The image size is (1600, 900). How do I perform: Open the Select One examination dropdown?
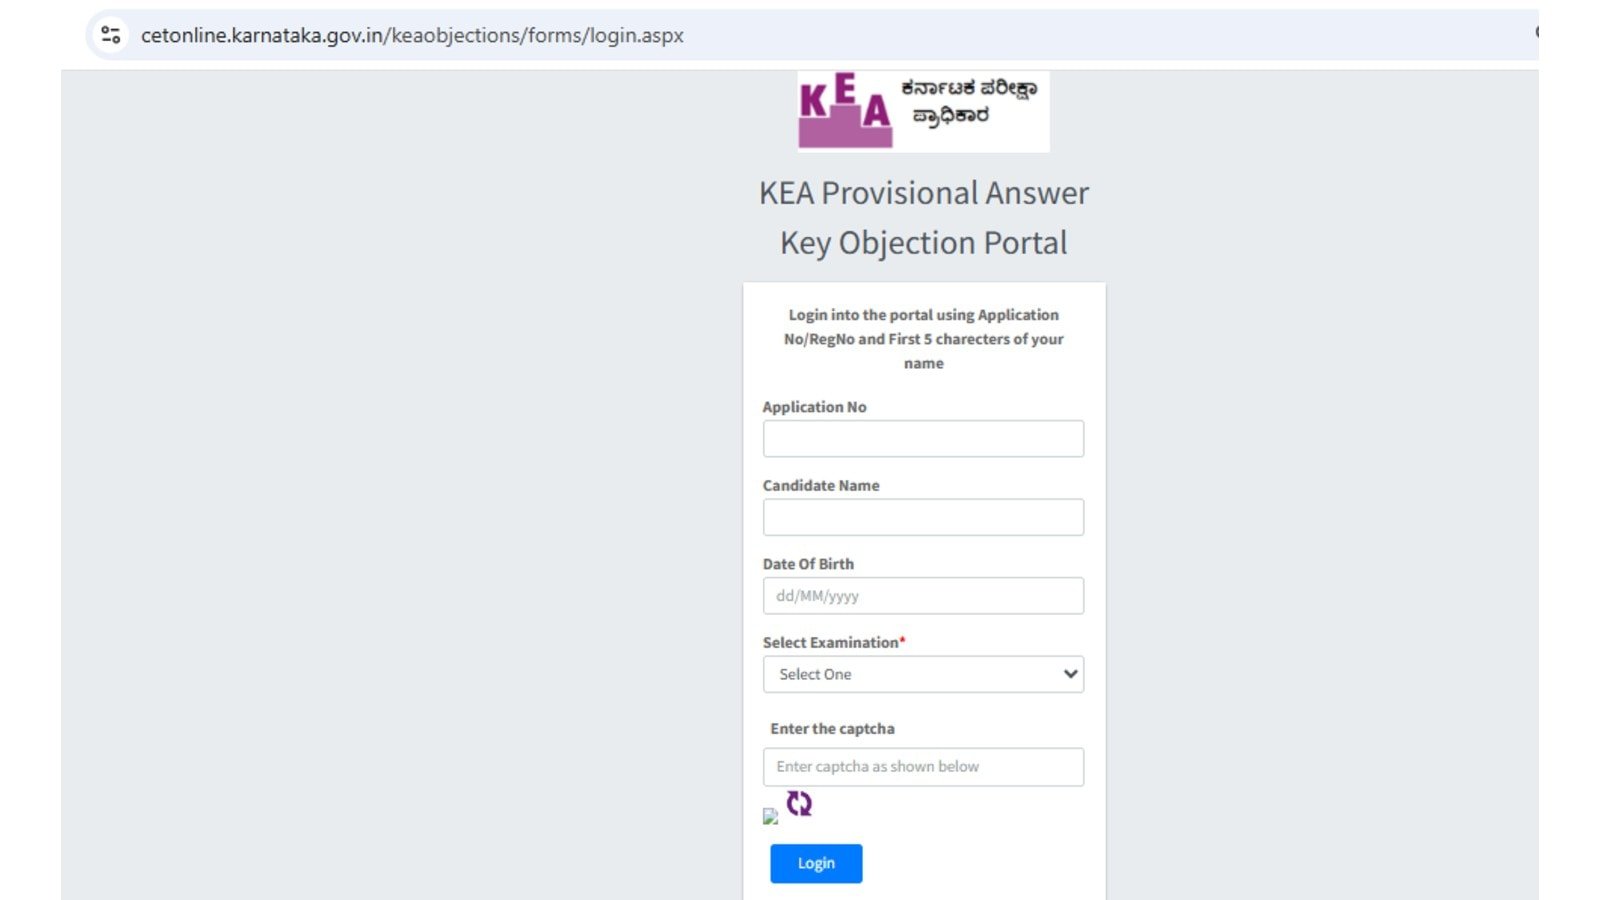pyautogui.click(x=922, y=674)
